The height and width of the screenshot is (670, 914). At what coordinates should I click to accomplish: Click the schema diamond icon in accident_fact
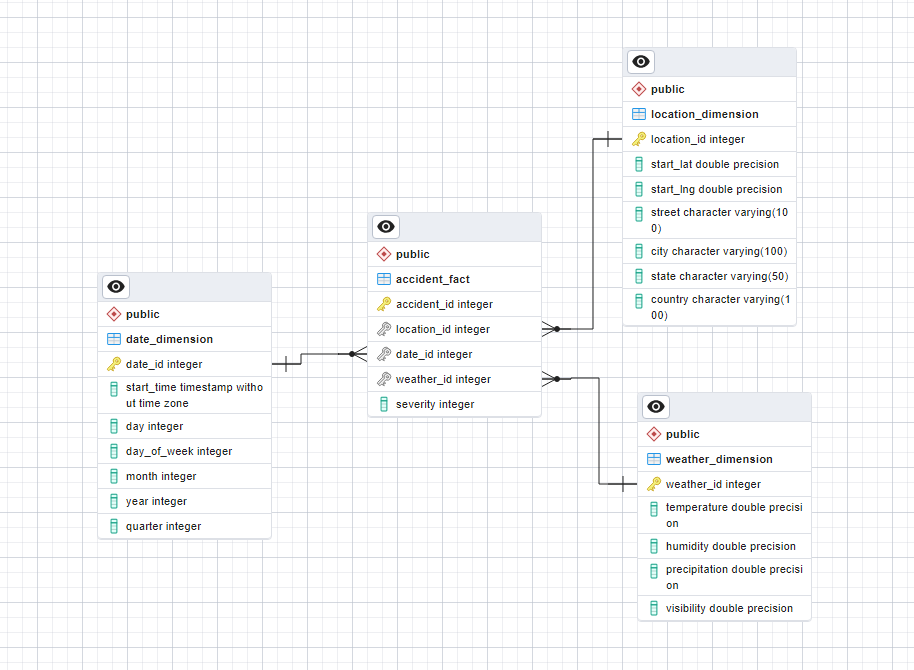pos(384,254)
